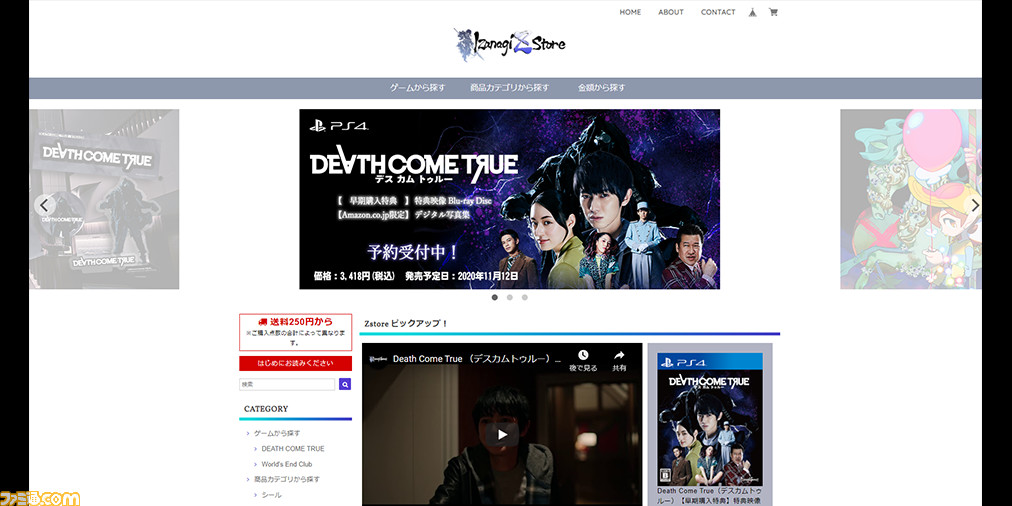Click the 送料250円から shipping notice banner
Image resolution: width=1012 pixels, height=506 pixels.
(296, 332)
